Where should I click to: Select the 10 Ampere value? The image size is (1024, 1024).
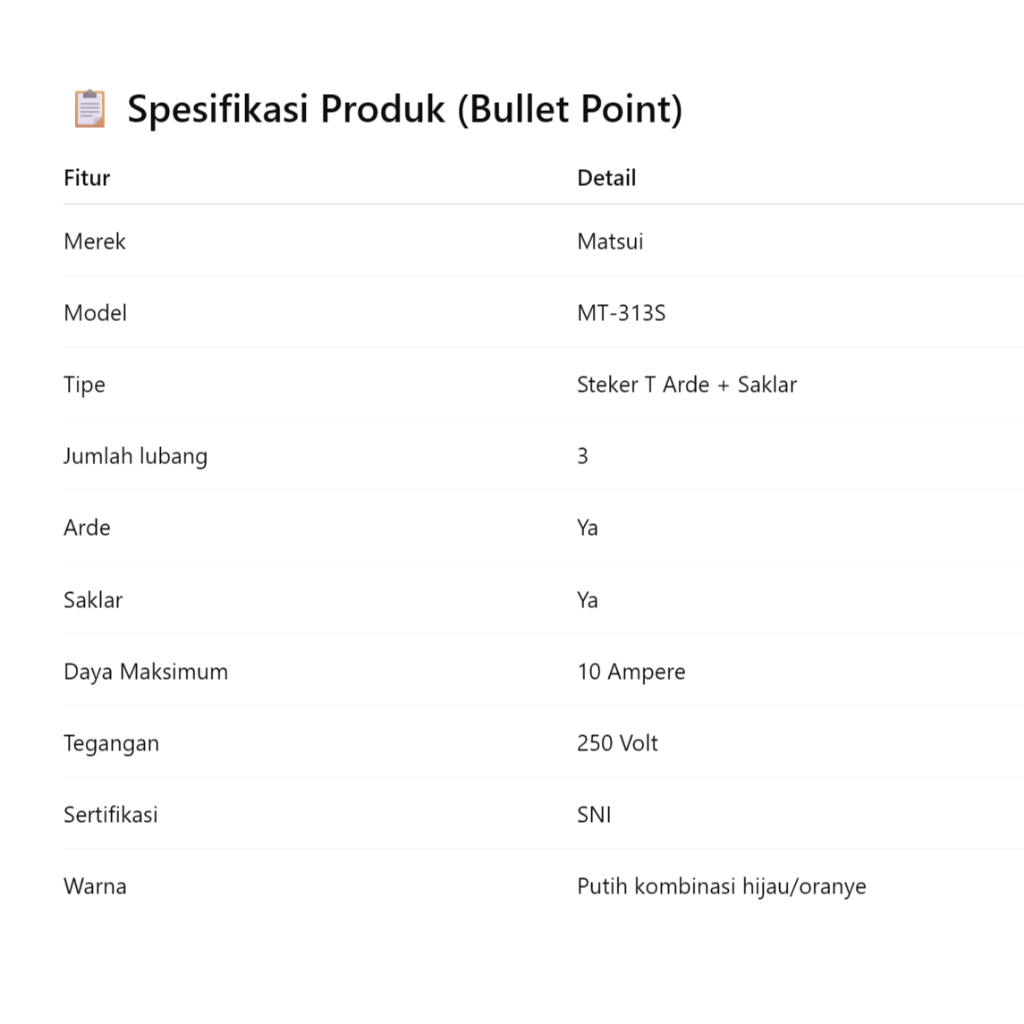[631, 672]
